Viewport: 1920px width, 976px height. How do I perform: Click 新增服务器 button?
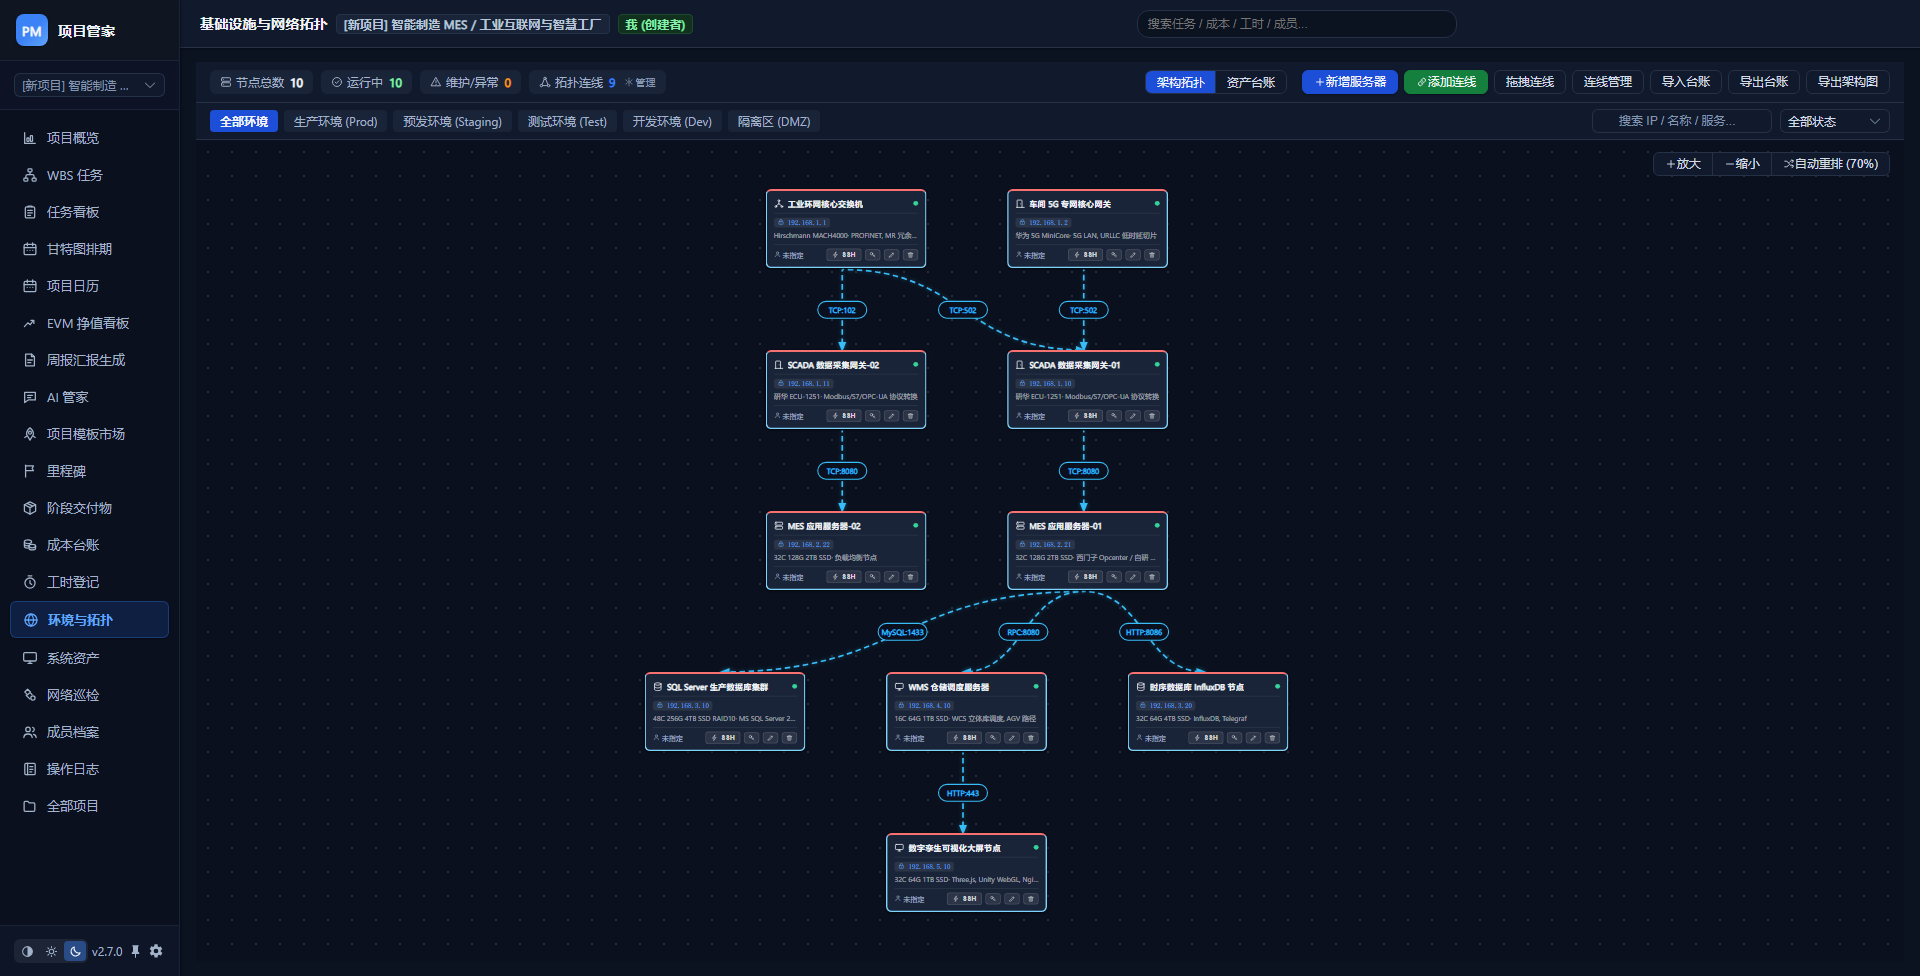click(x=1349, y=82)
